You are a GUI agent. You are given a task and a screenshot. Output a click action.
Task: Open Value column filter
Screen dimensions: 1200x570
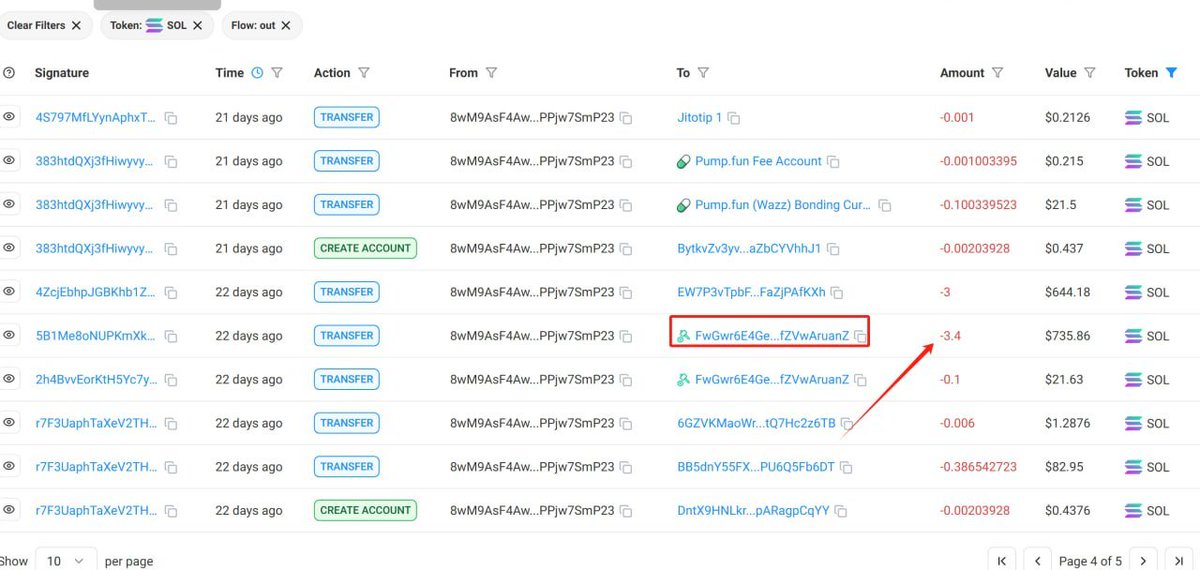tap(1090, 73)
